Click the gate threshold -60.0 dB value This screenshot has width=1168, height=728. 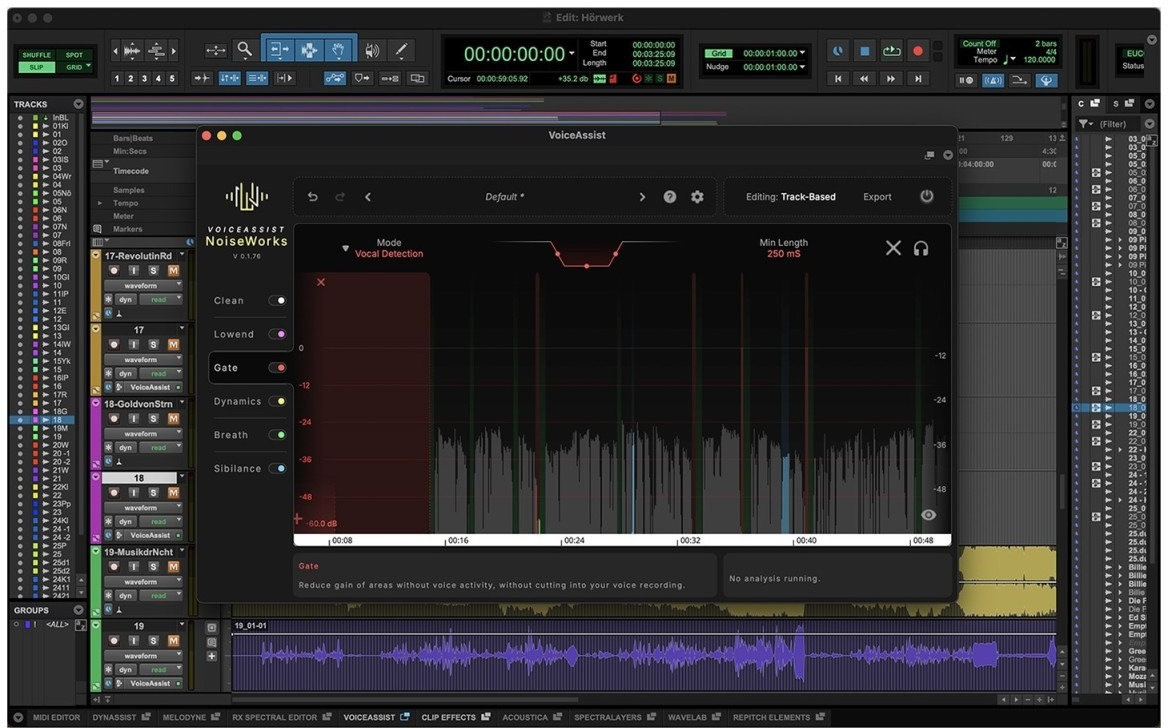point(321,523)
